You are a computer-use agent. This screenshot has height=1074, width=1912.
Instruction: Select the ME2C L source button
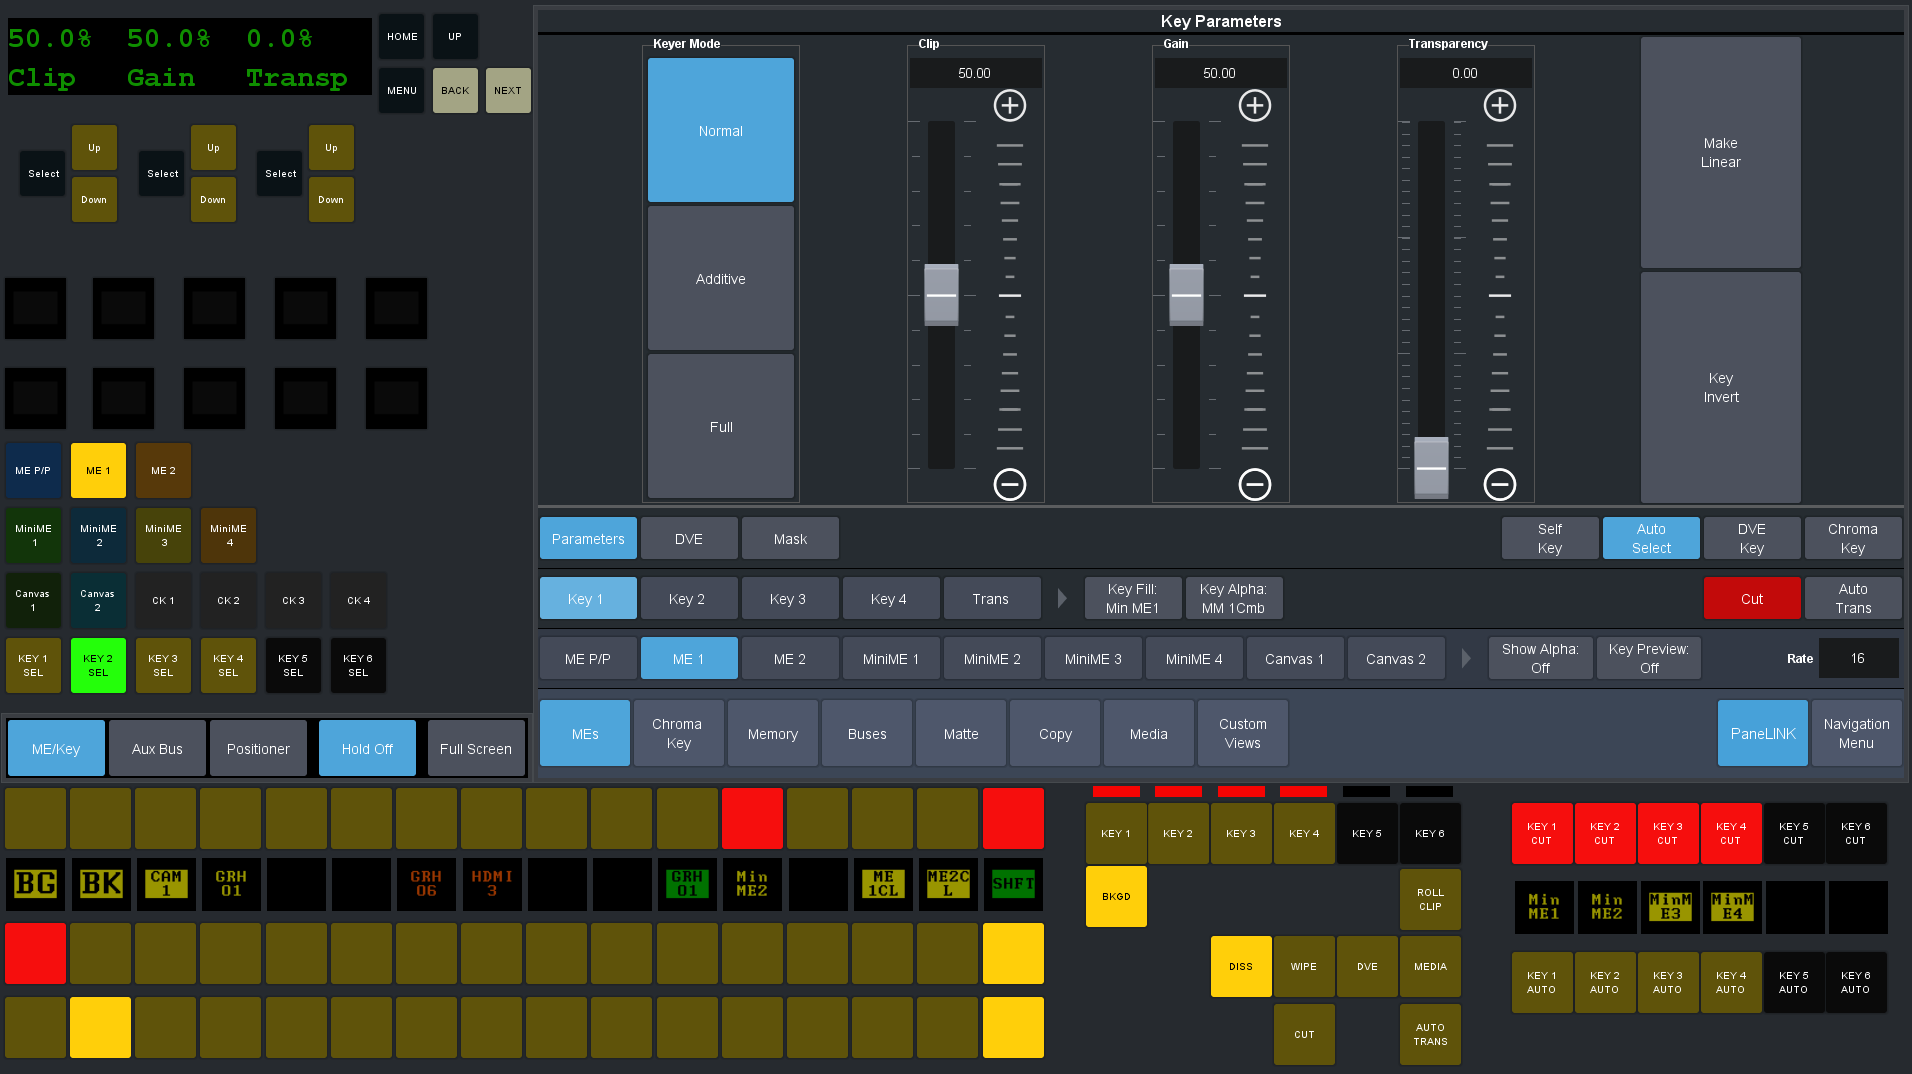point(948,884)
